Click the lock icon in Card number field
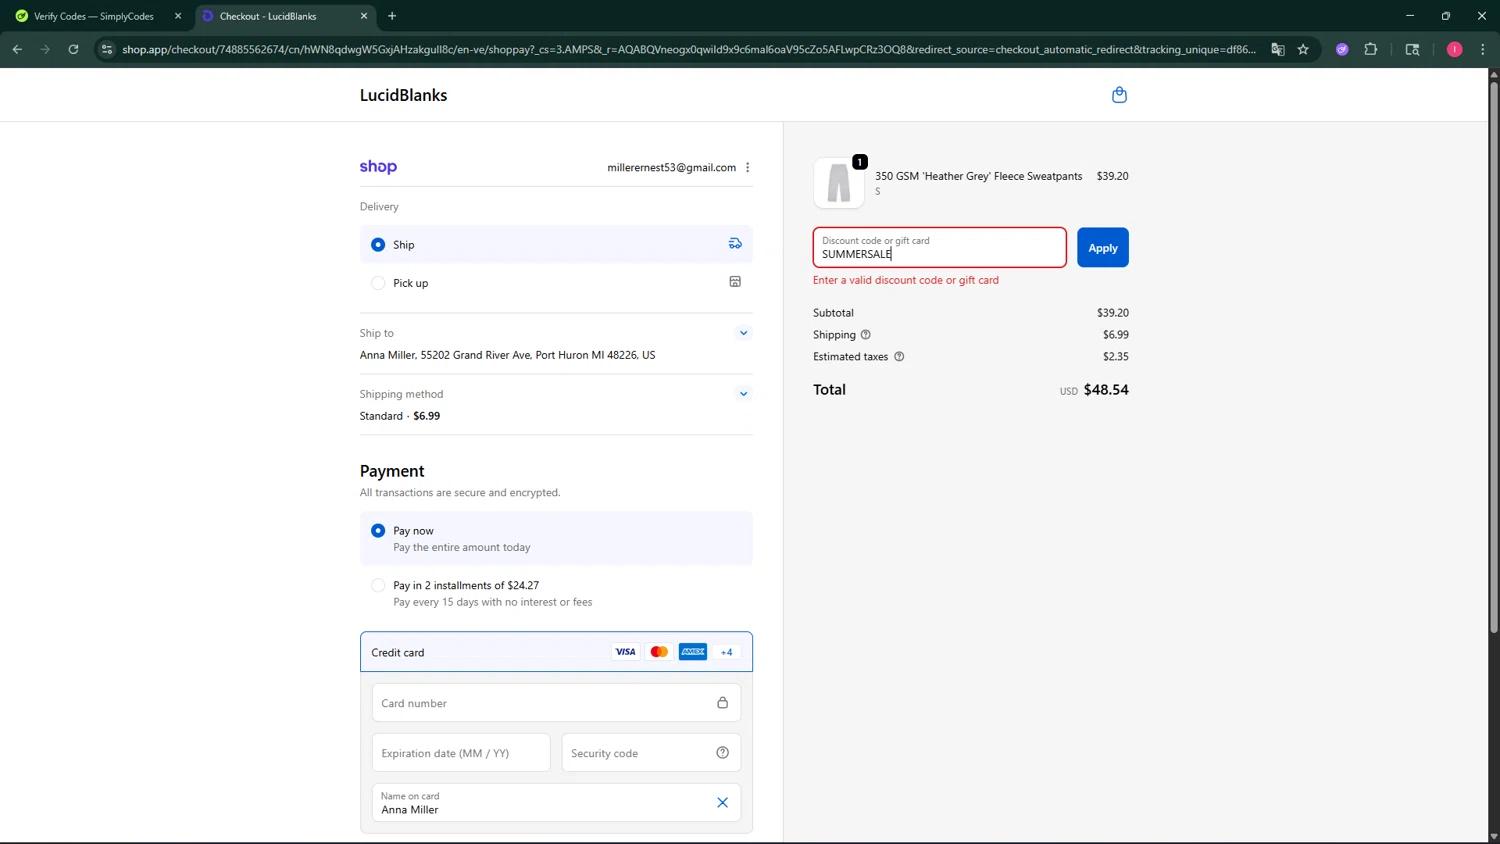 [x=722, y=703]
